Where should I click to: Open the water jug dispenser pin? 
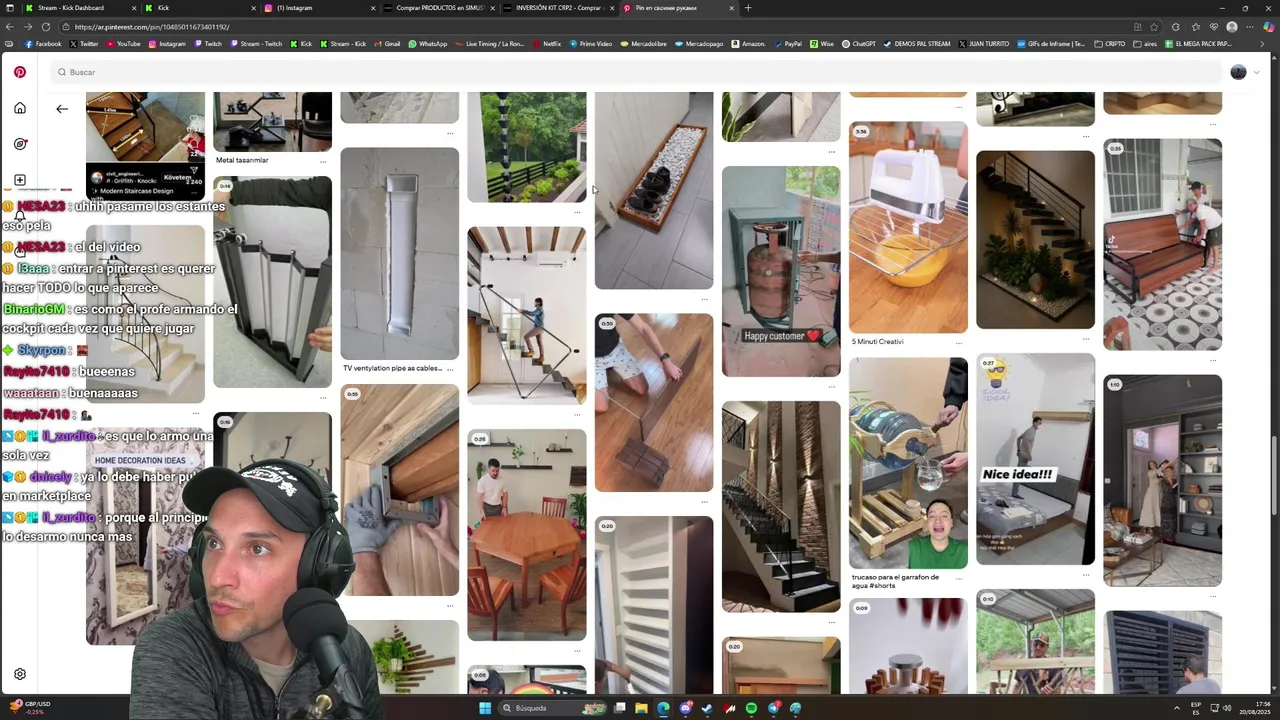click(x=908, y=463)
